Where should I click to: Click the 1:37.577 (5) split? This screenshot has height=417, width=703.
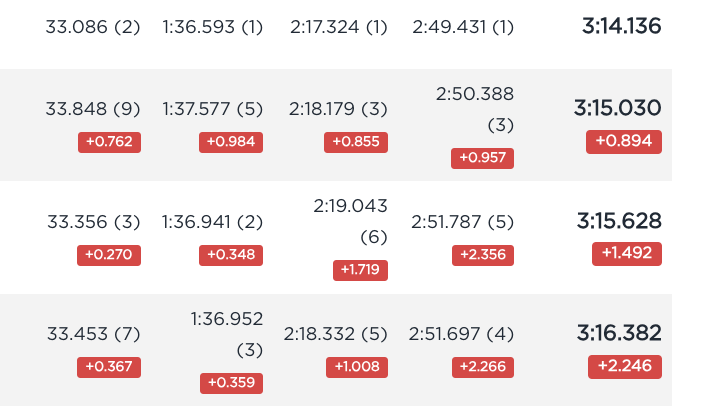213,109
